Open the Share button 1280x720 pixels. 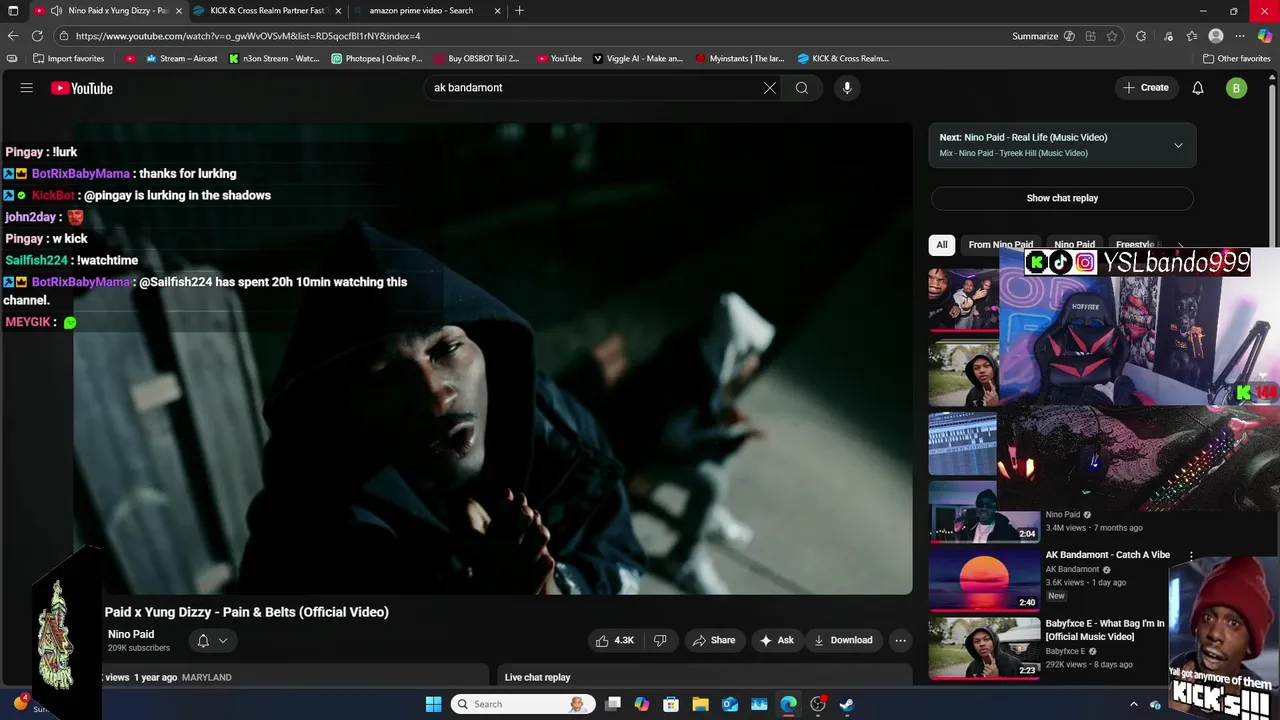pos(714,640)
